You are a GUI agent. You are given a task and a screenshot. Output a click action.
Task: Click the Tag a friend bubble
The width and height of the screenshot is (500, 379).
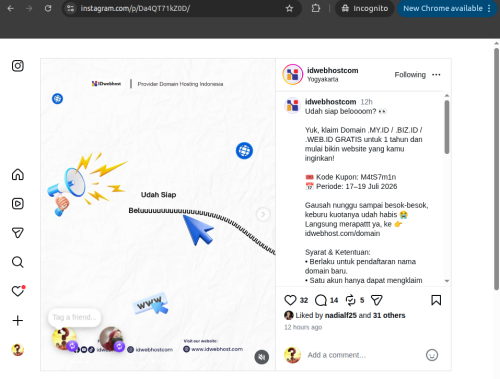(75, 317)
